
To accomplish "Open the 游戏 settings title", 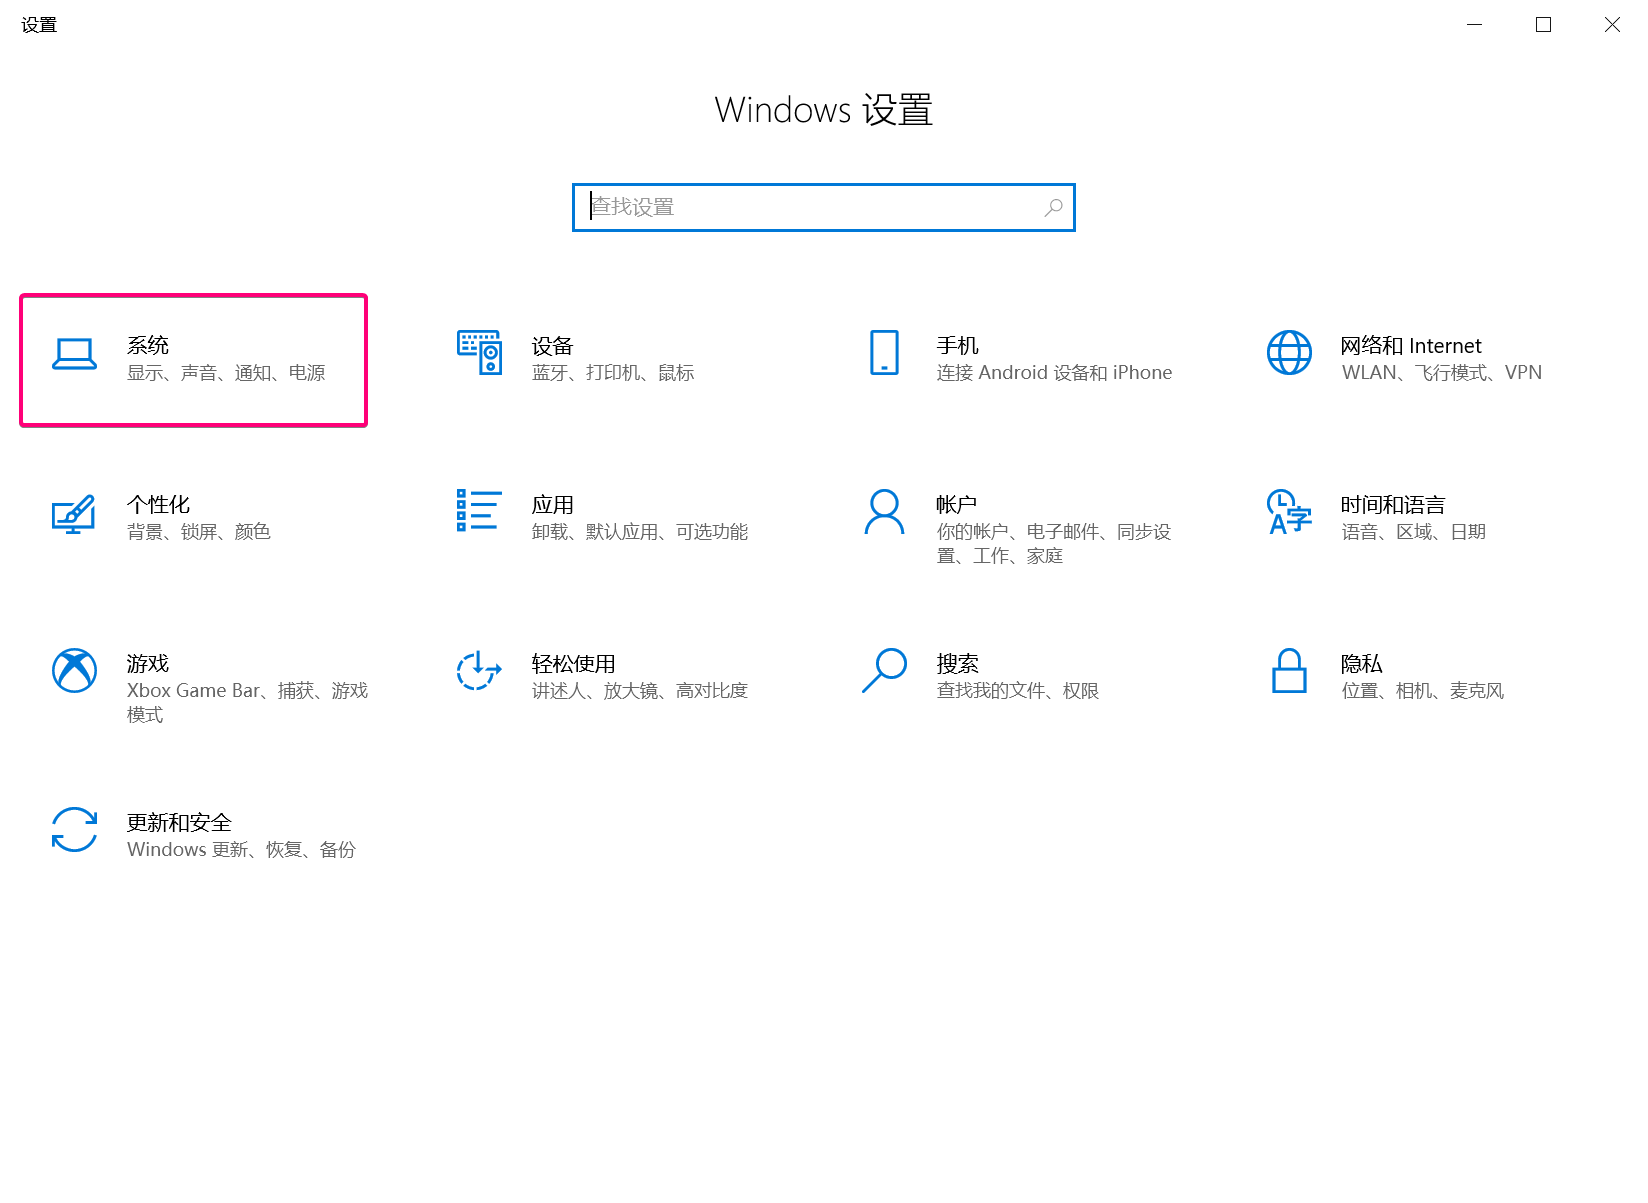I will click(x=148, y=663).
